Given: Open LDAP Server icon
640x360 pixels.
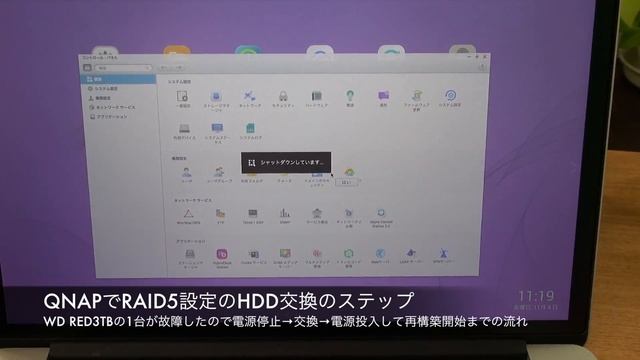Looking at the screenshot, I should point(411,253).
